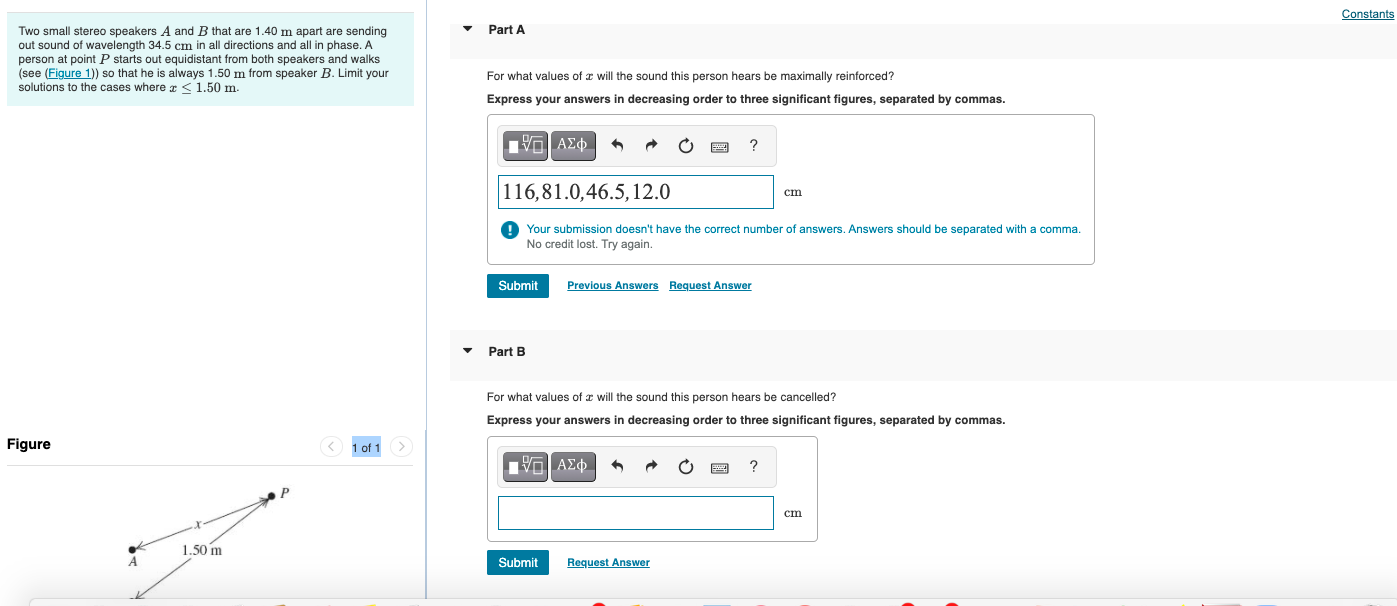
Task: Open Greek symbols palette in Part A
Action: click(x=572, y=146)
